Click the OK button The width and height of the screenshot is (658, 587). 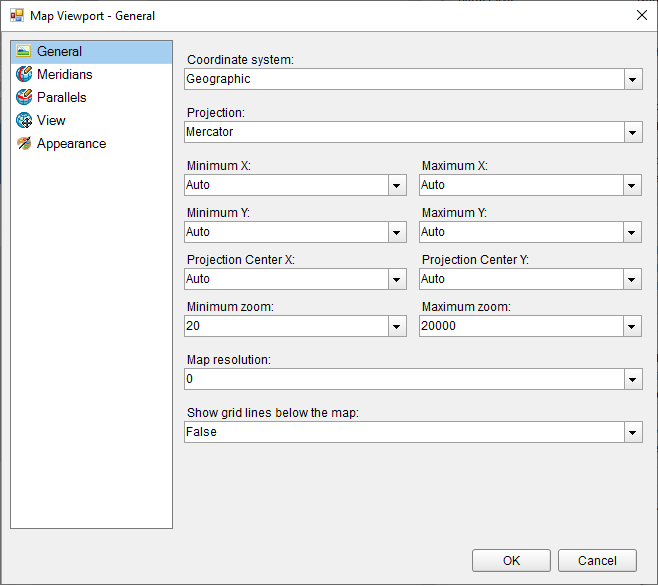point(511,561)
